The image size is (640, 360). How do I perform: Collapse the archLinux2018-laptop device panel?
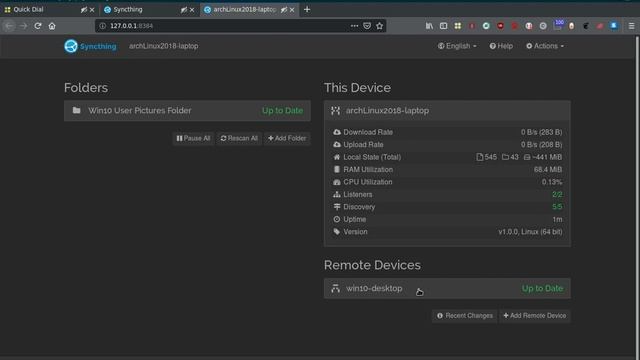tap(447, 111)
